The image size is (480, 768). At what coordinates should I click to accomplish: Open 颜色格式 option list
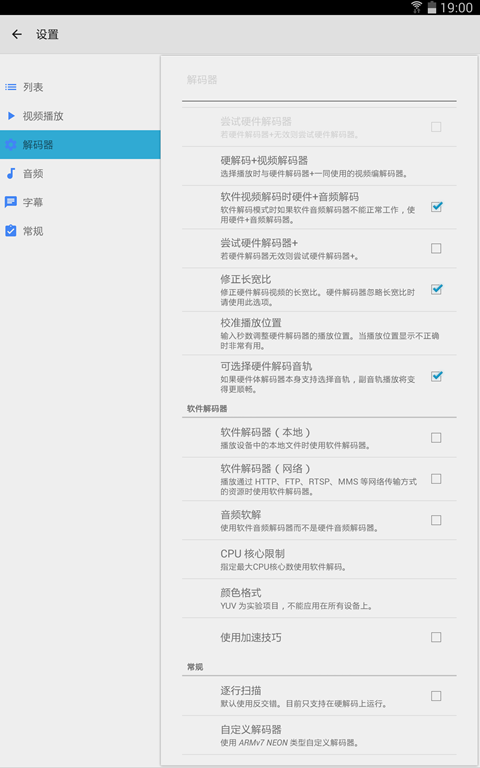(319, 599)
